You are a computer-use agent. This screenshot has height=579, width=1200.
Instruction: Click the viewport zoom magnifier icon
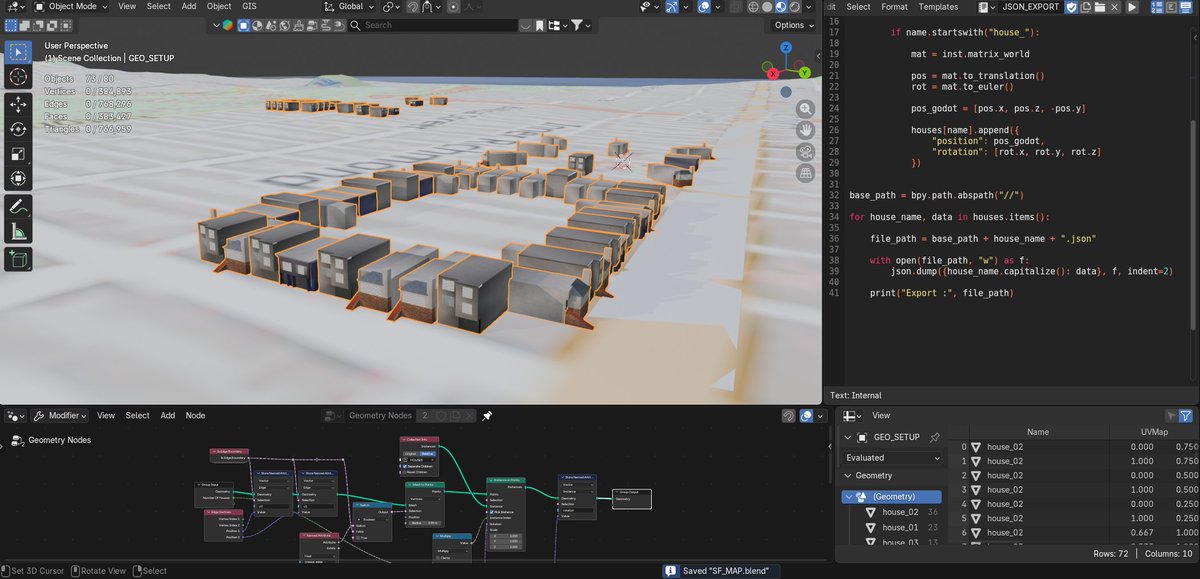[805, 108]
